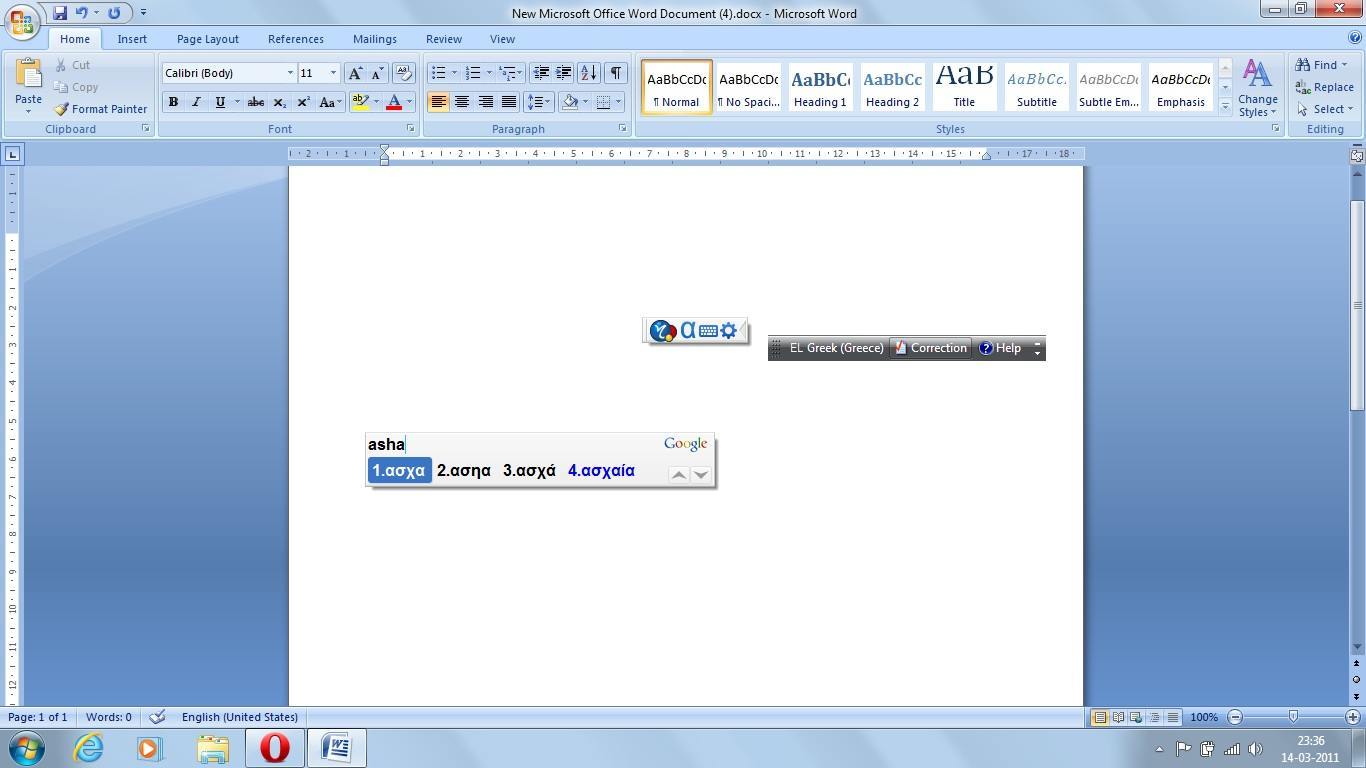The width and height of the screenshot is (1366, 768).
Task: Open Change Styles menu
Action: coord(1257,88)
